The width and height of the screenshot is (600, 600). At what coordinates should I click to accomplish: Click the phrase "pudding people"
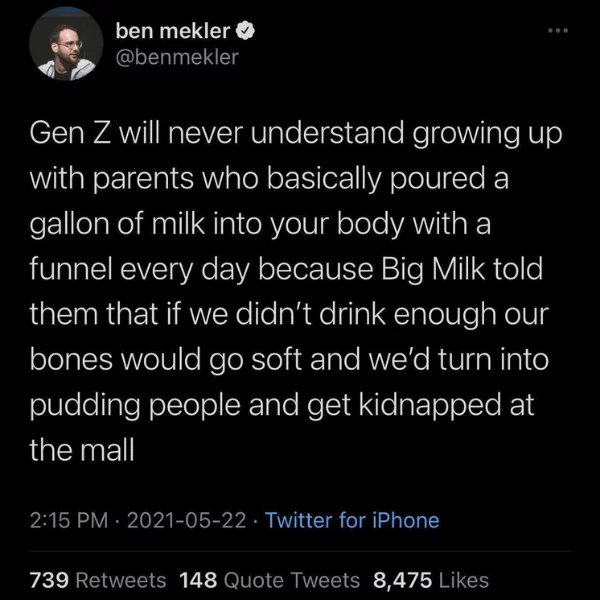[135, 406]
